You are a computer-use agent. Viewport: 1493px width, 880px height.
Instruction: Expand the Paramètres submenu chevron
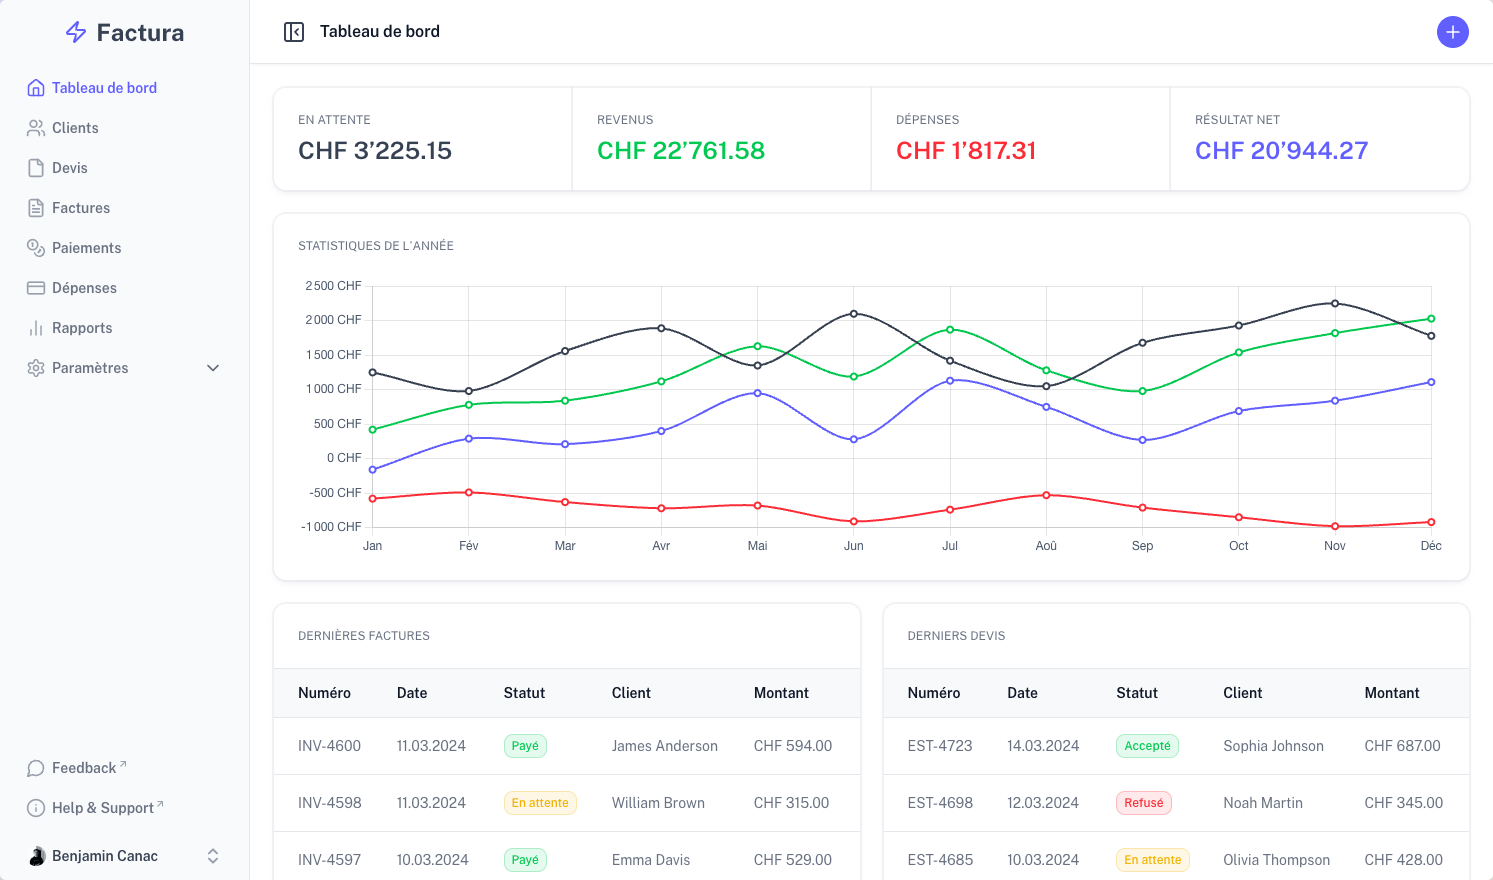[213, 368]
